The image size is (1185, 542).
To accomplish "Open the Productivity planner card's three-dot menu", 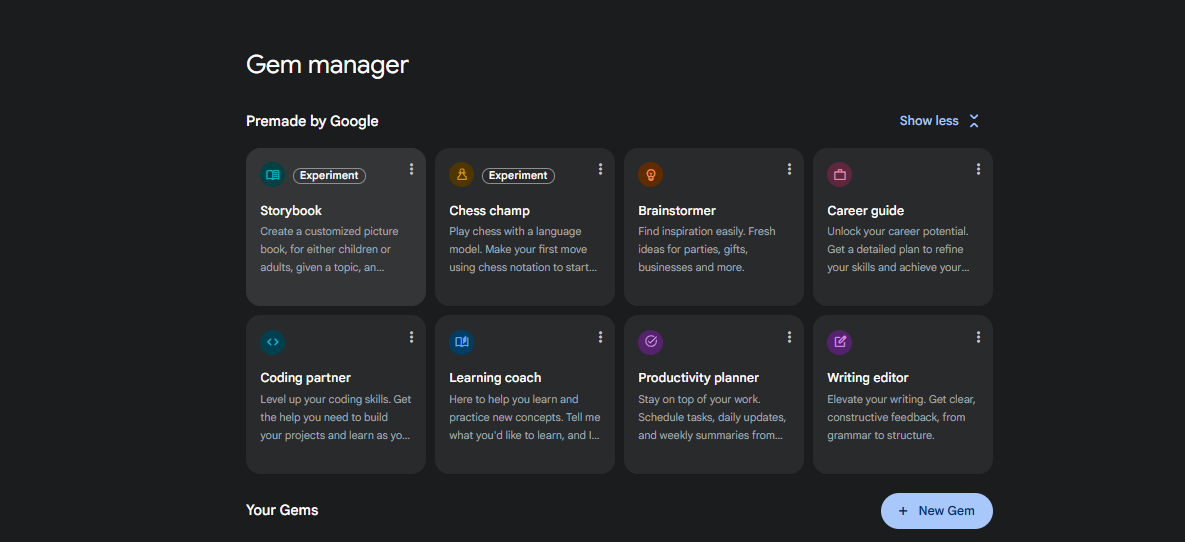I will point(789,337).
